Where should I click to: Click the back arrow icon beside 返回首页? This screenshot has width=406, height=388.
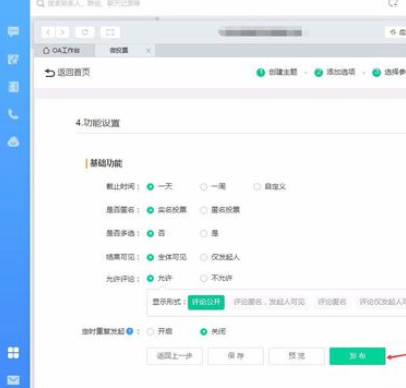coord(50,72)
